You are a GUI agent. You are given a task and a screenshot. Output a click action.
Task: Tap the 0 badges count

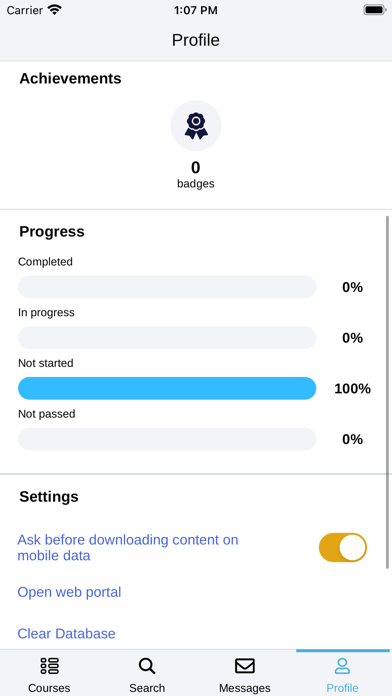tap(196, 175)
